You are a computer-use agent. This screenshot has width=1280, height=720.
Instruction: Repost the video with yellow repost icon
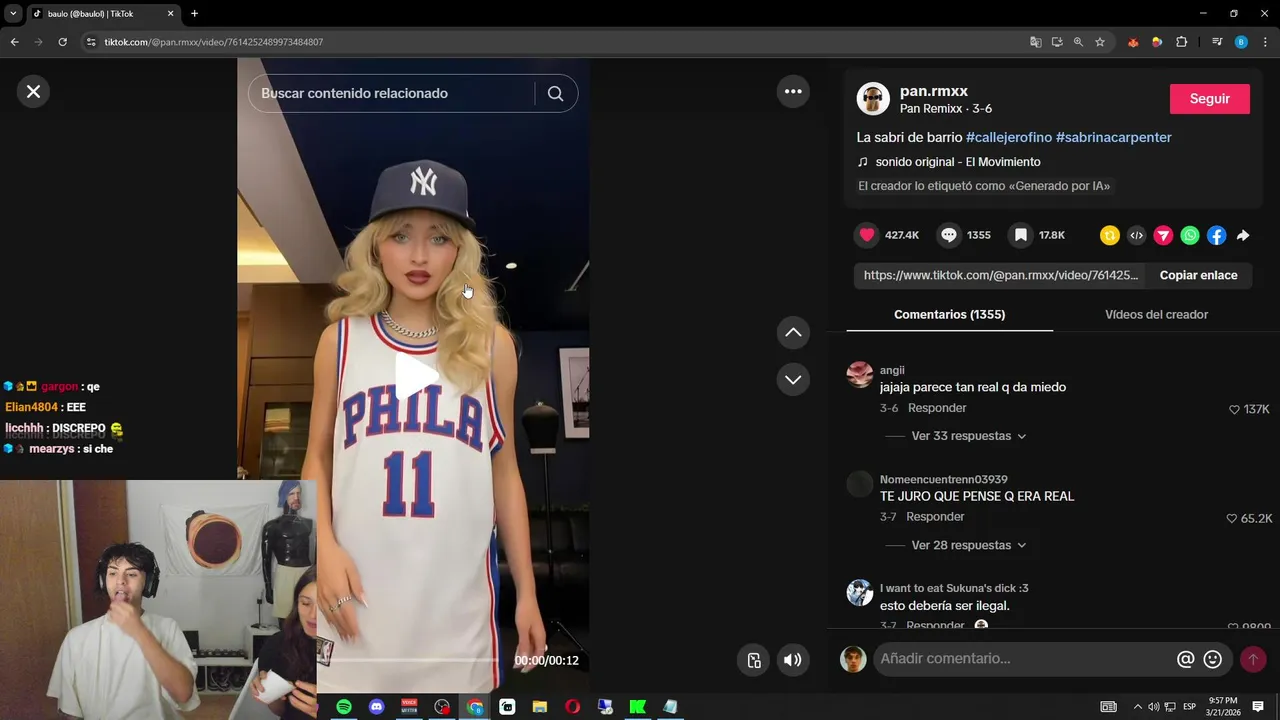click(x=1110, y=235)
